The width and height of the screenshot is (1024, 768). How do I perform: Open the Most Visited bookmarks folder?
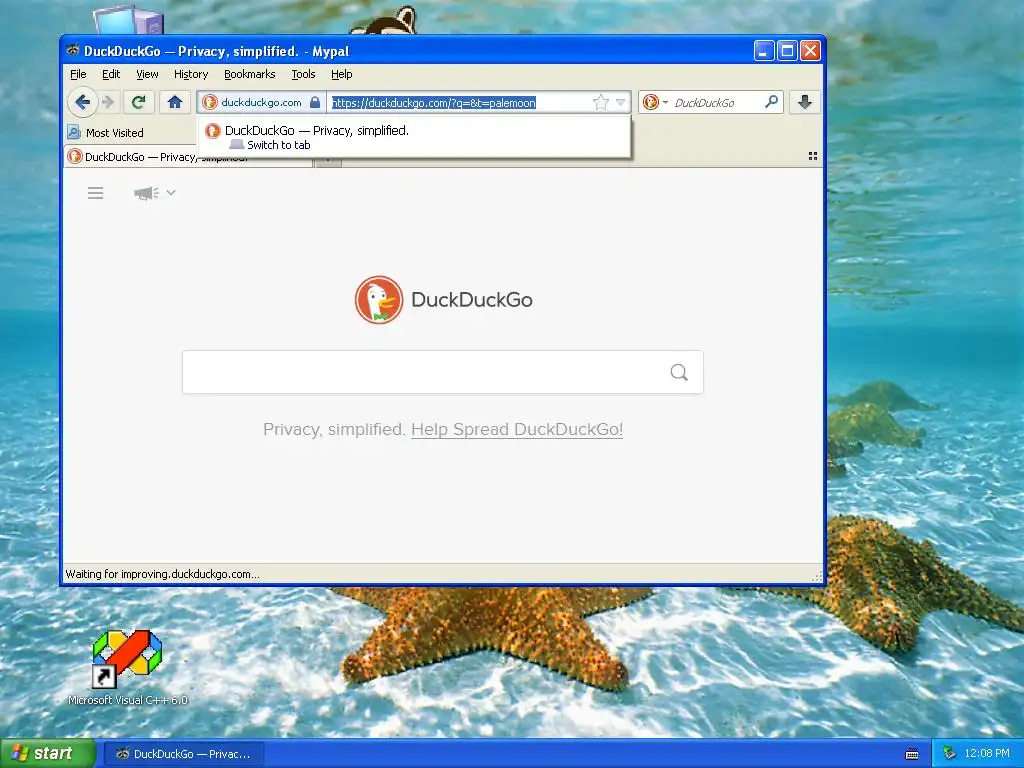106,133
